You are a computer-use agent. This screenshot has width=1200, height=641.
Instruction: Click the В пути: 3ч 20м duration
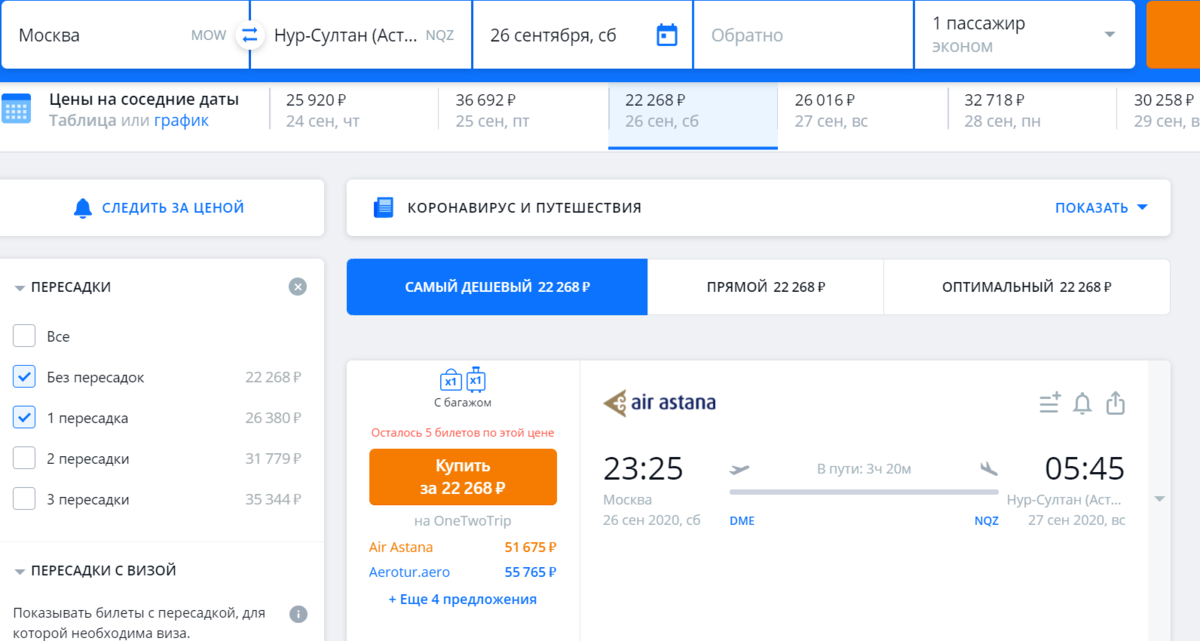[864, 468]
